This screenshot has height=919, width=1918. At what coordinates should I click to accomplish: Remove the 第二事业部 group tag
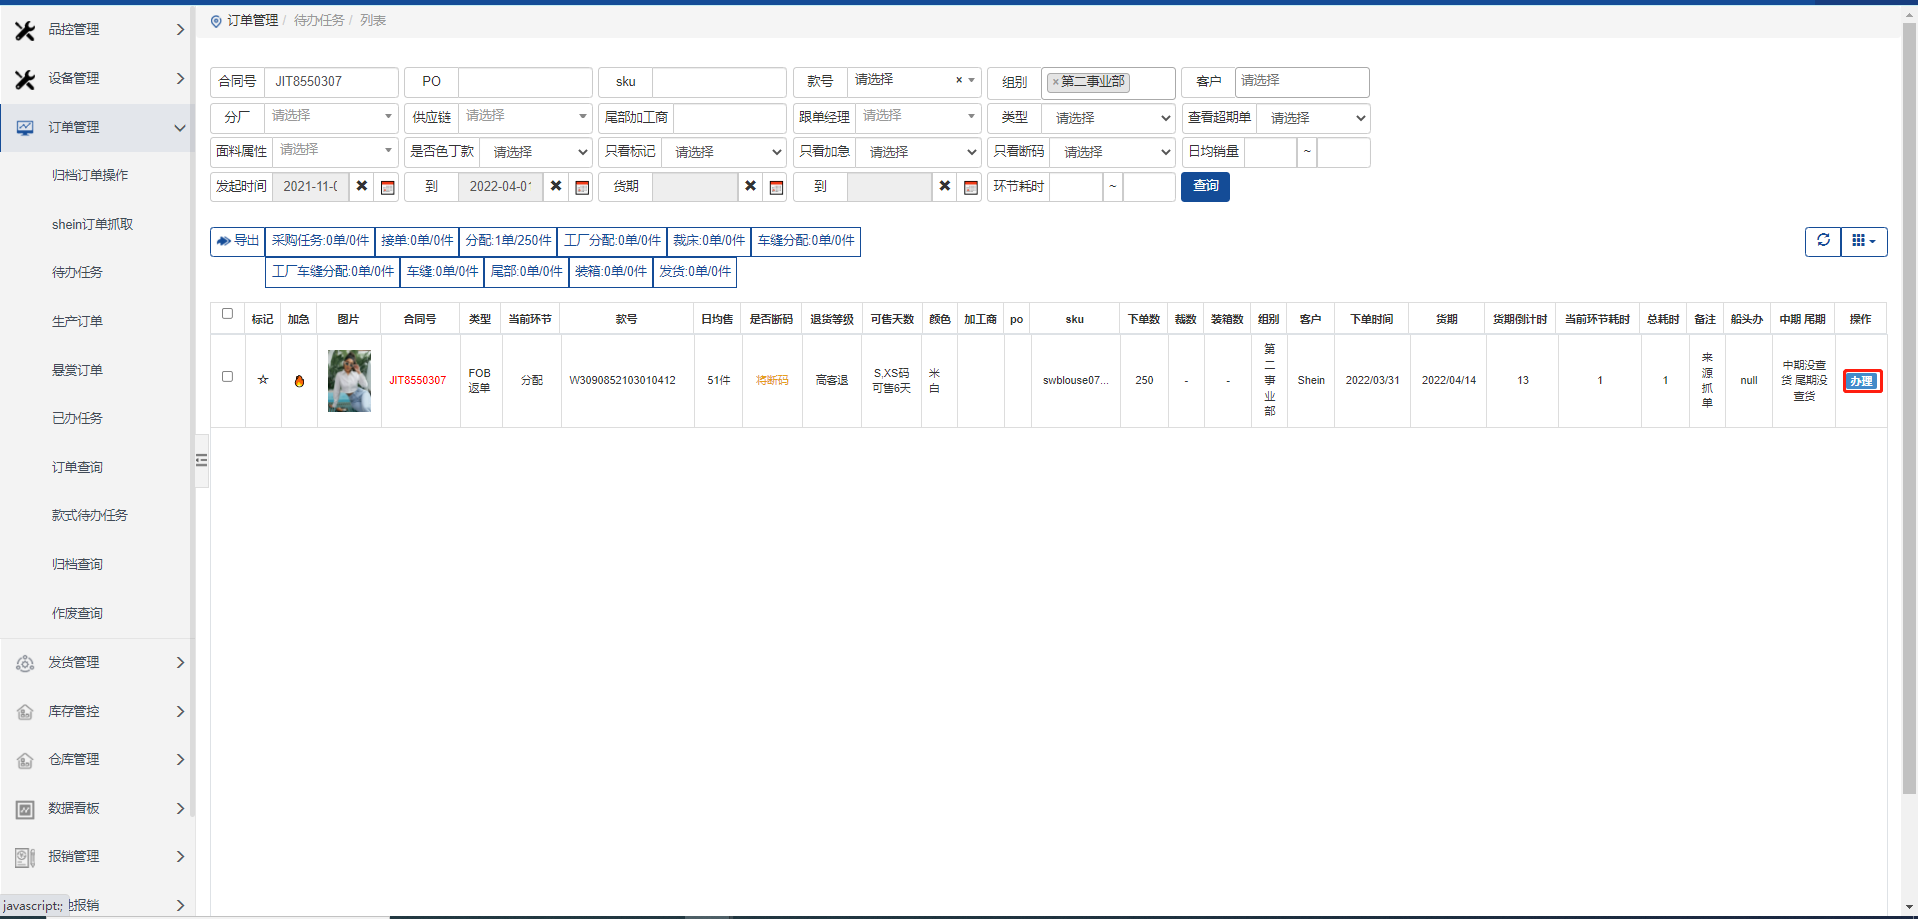click(x=1055, y=82)
